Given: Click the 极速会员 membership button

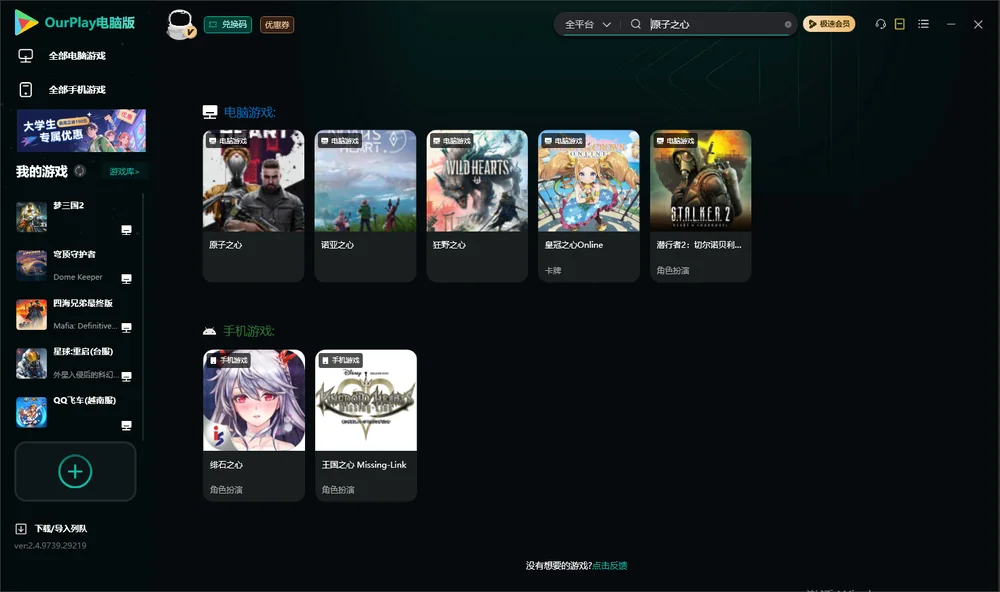Looking at the screenshot, I should click(x=828, y=24).
